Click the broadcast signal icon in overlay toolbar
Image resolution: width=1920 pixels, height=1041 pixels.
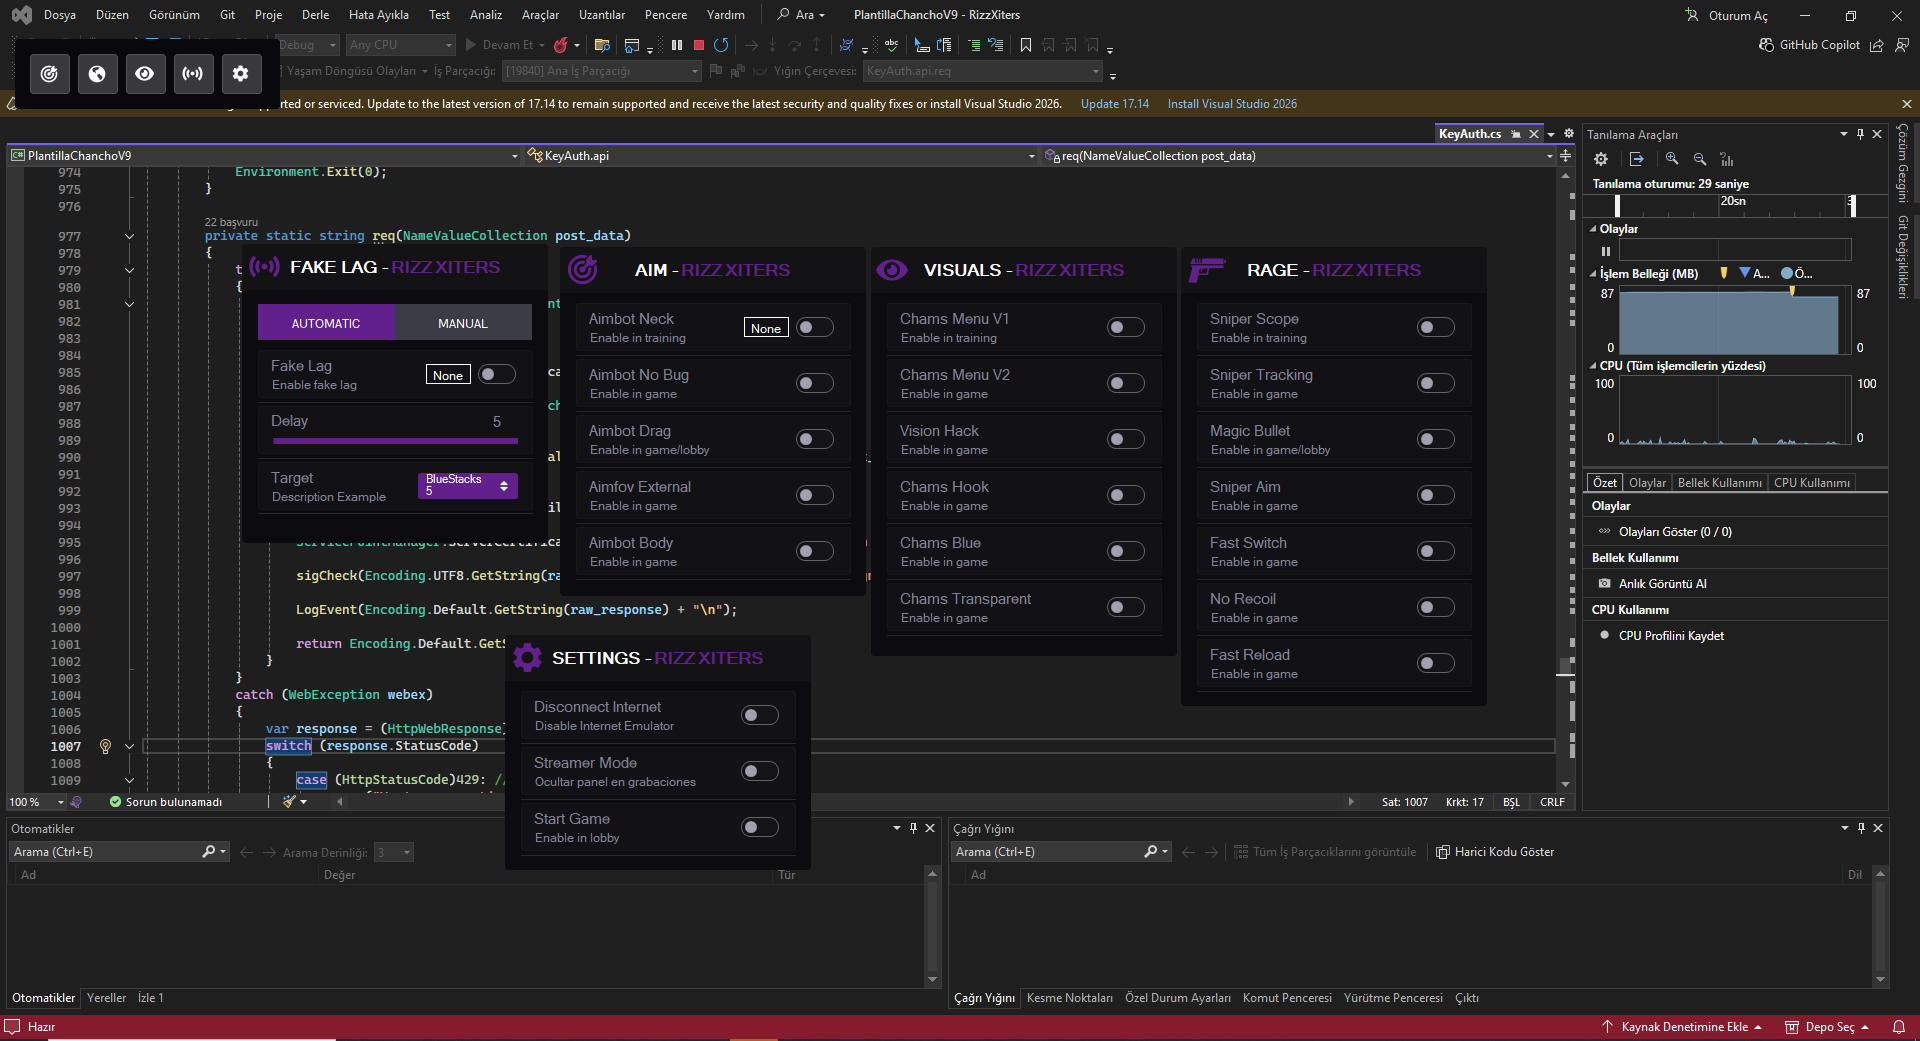(x=192, y=73)
